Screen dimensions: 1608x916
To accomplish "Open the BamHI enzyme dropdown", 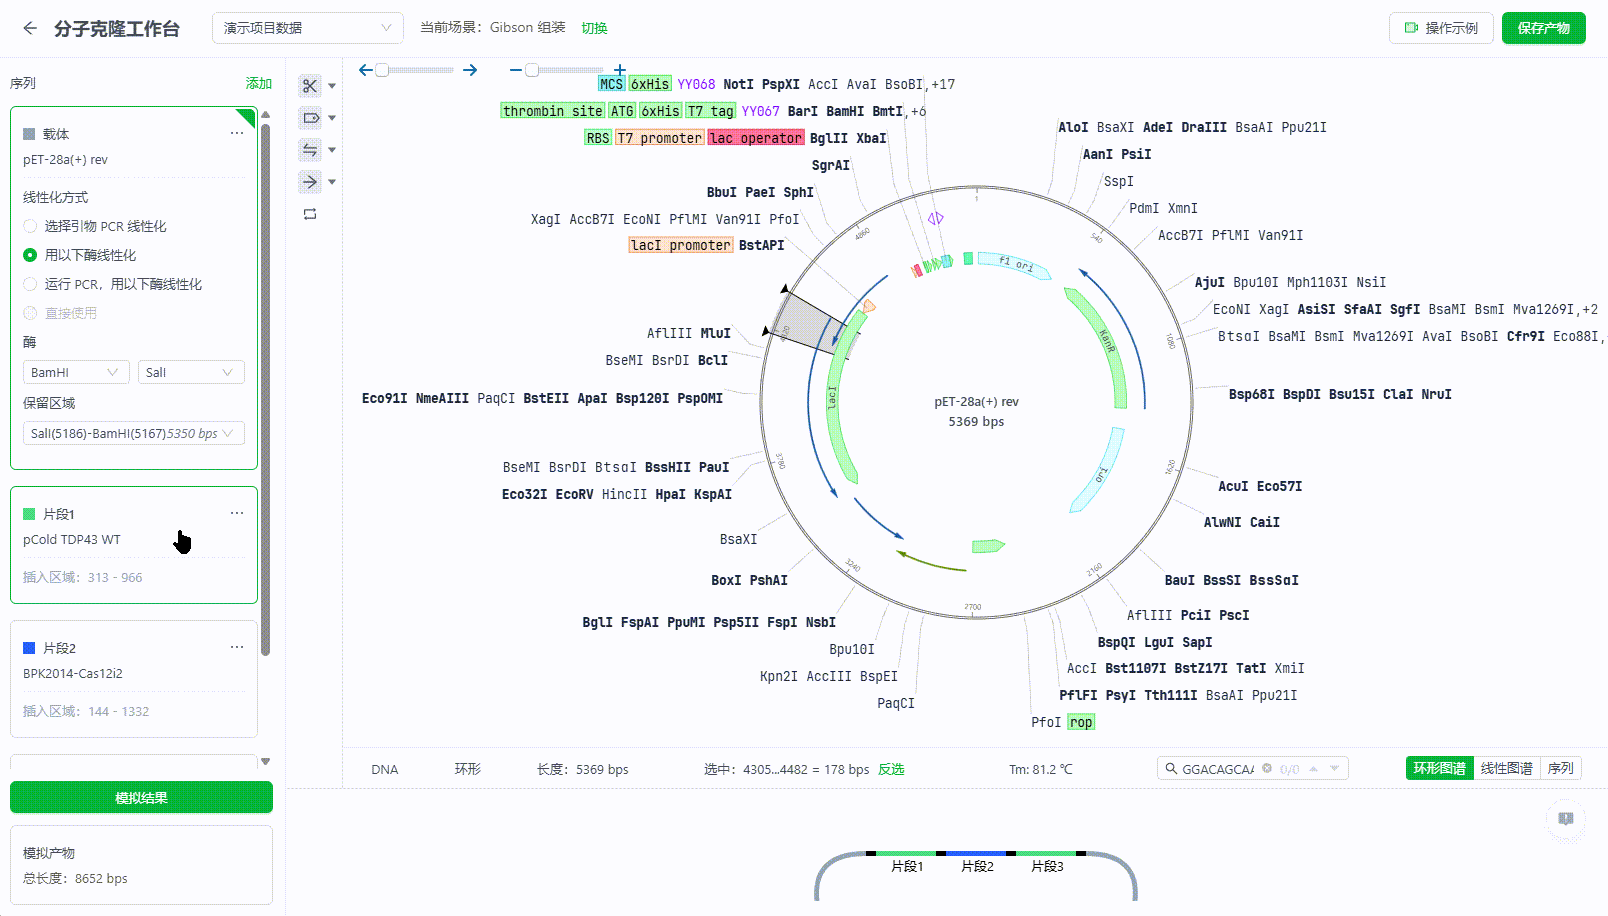I will click(x=76, y=372).
